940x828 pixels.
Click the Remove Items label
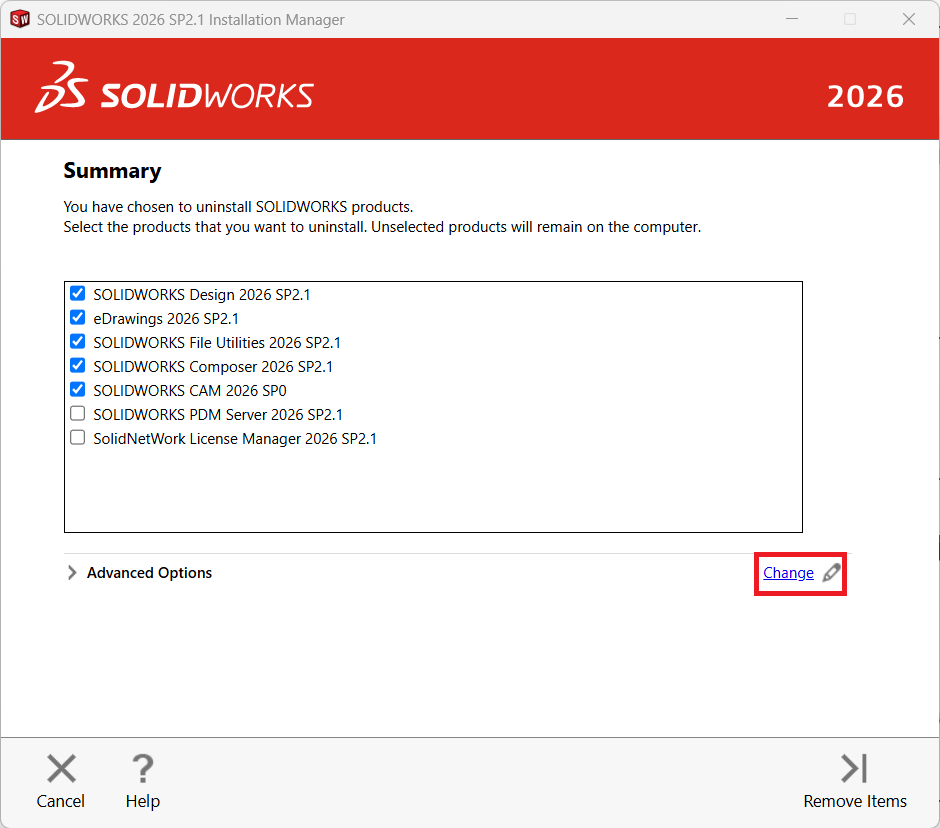(855, 801)
